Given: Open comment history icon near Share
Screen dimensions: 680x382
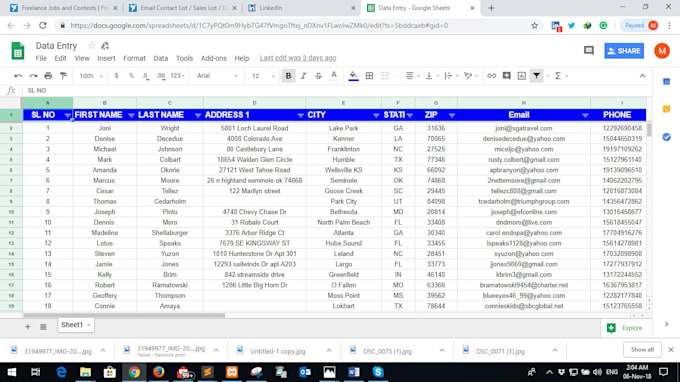Looking at the screenshot, I should 588,51.
